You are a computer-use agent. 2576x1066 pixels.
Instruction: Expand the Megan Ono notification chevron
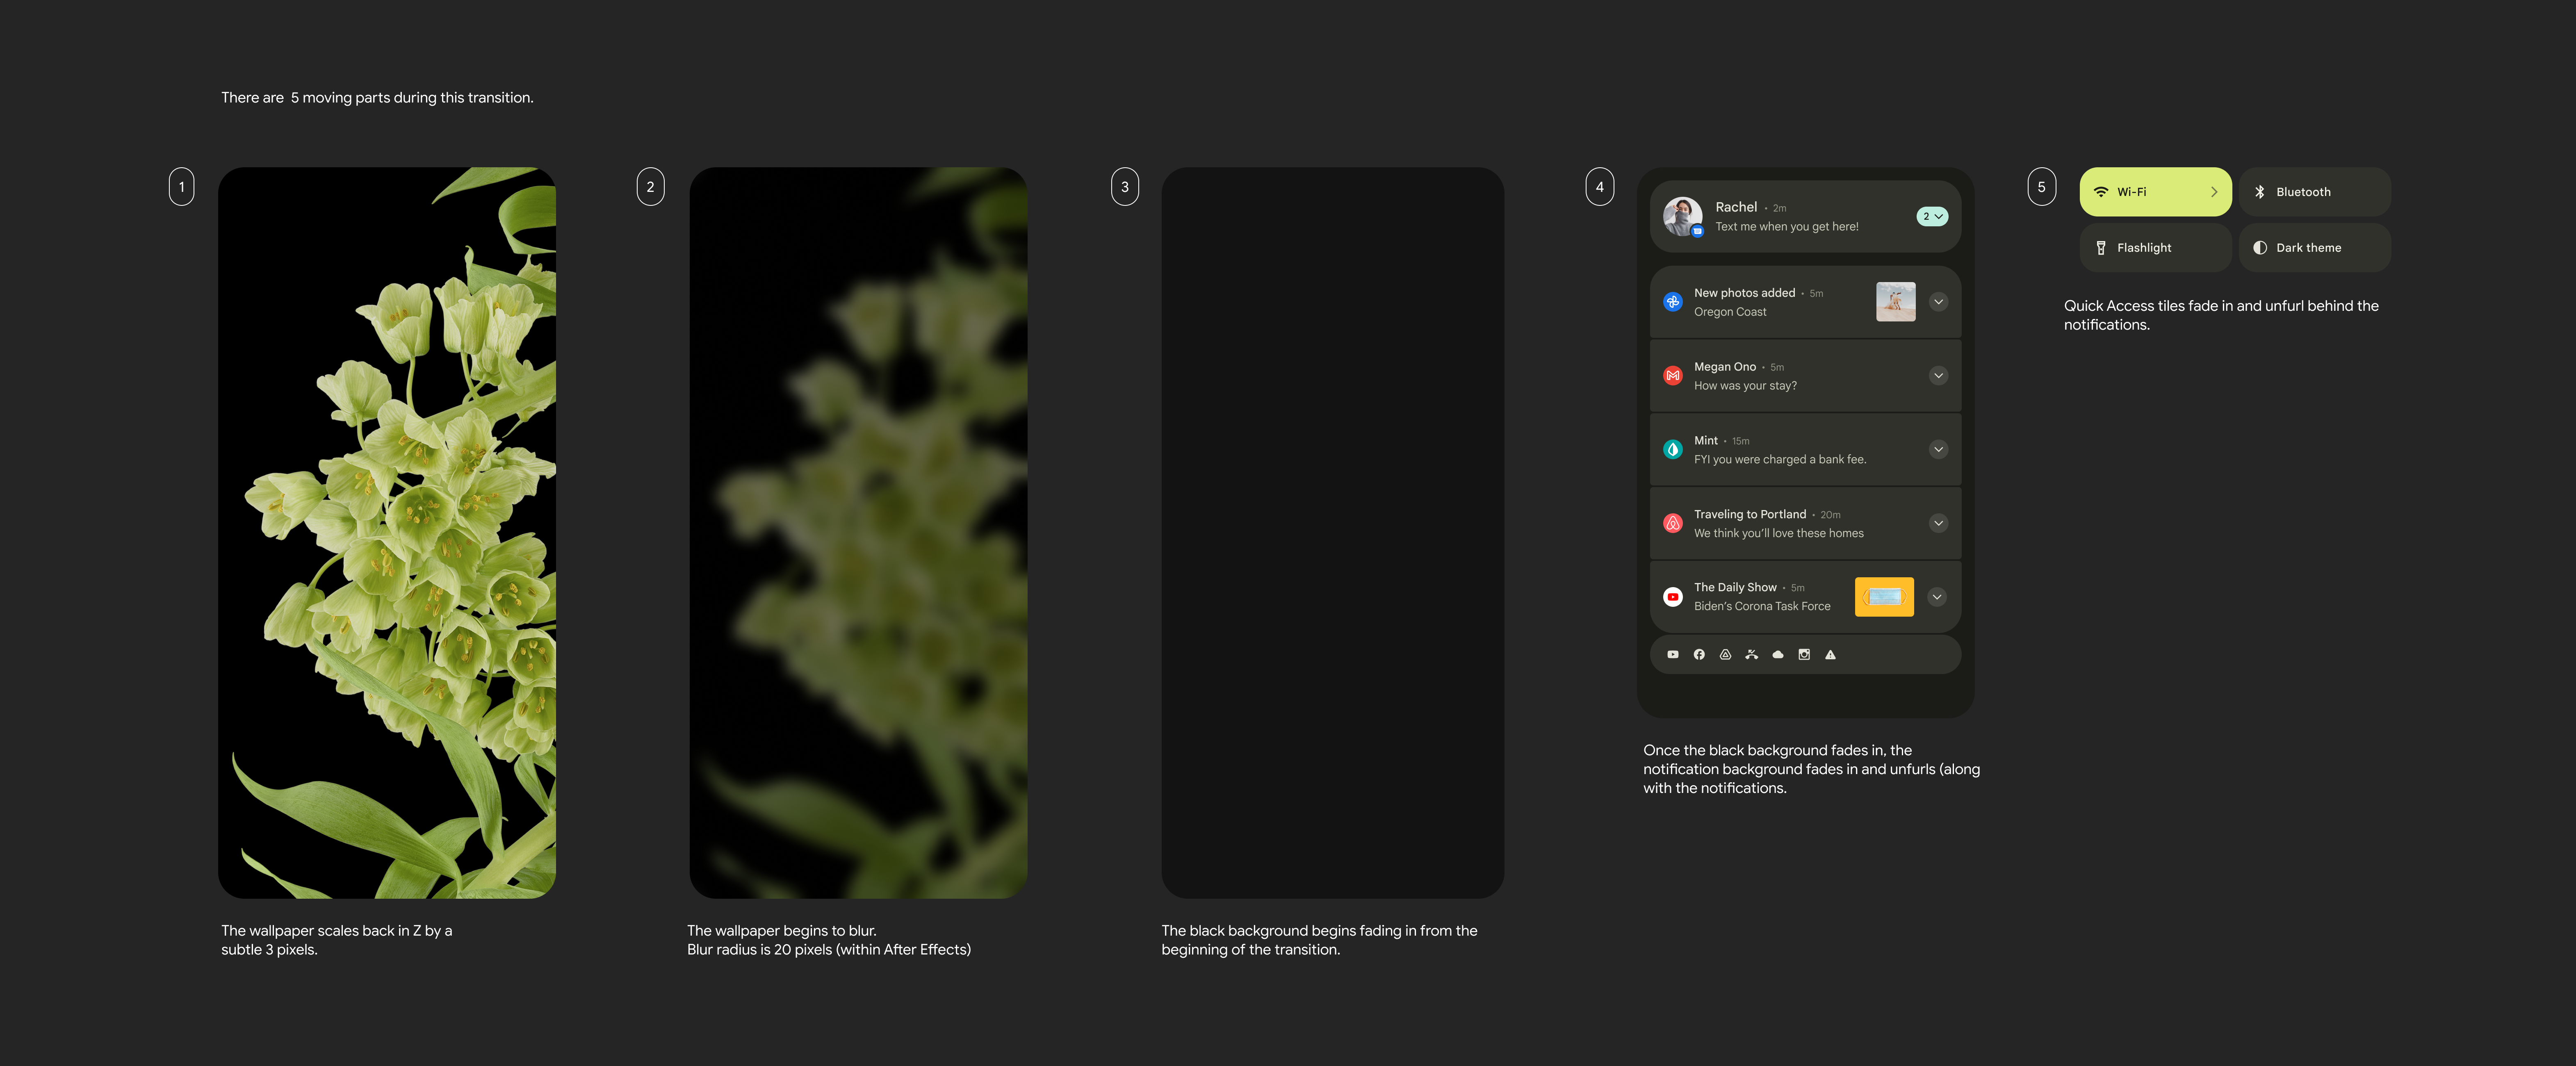1938,376
